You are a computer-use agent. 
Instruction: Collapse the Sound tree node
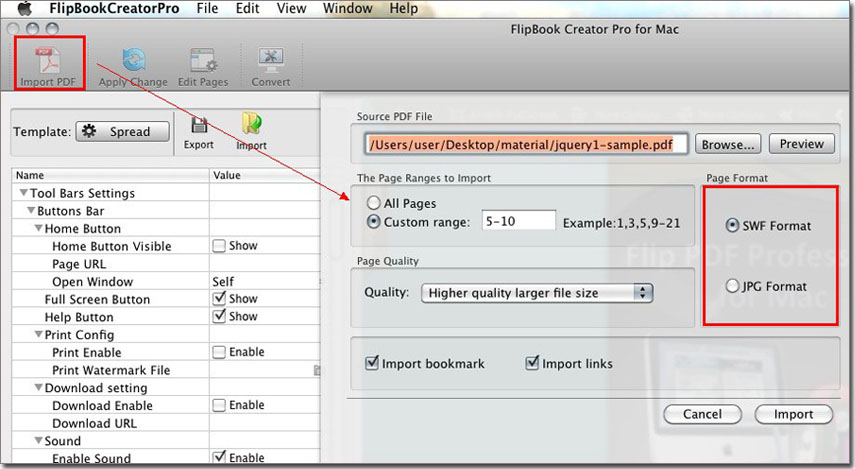[39, 440]
